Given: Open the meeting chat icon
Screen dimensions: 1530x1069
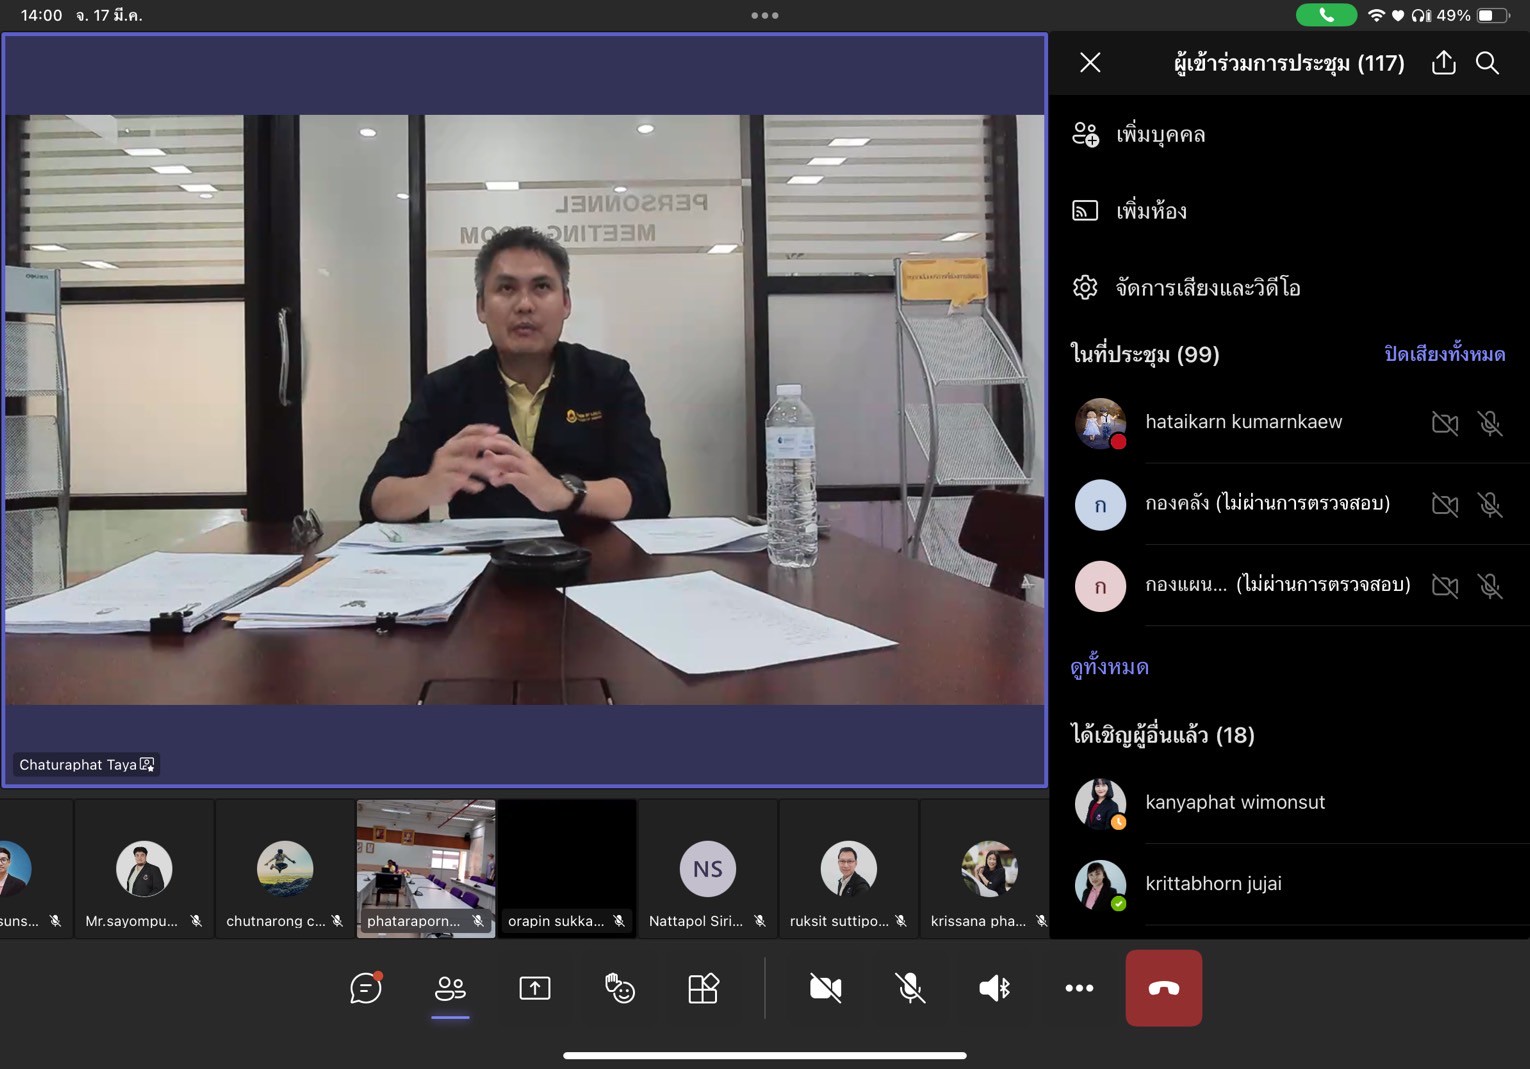Looking at the screenshot, I should 366,988.
